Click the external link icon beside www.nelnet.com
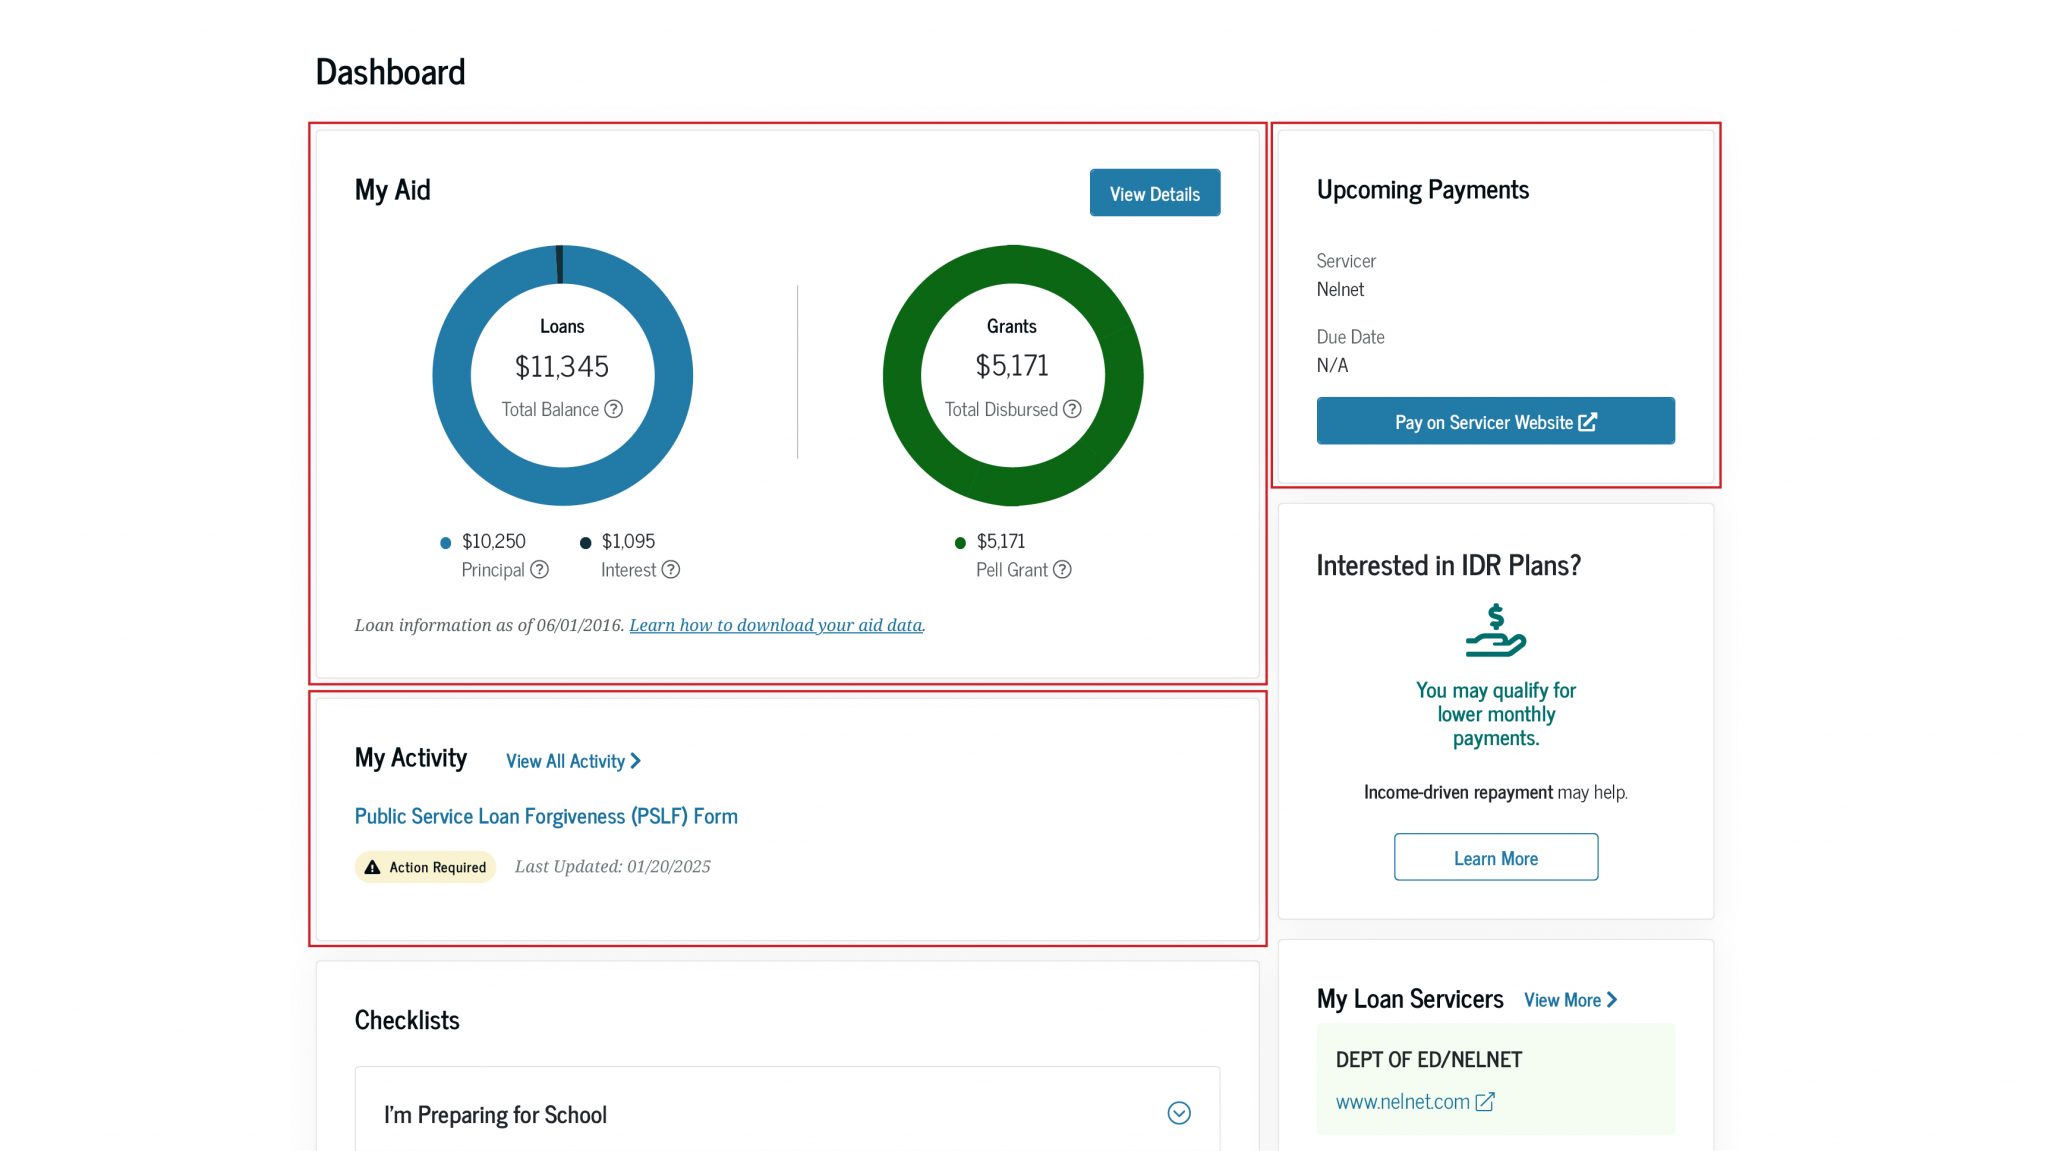This screenshot has width=2048, height=1151. click(x=1485, y=1101)
